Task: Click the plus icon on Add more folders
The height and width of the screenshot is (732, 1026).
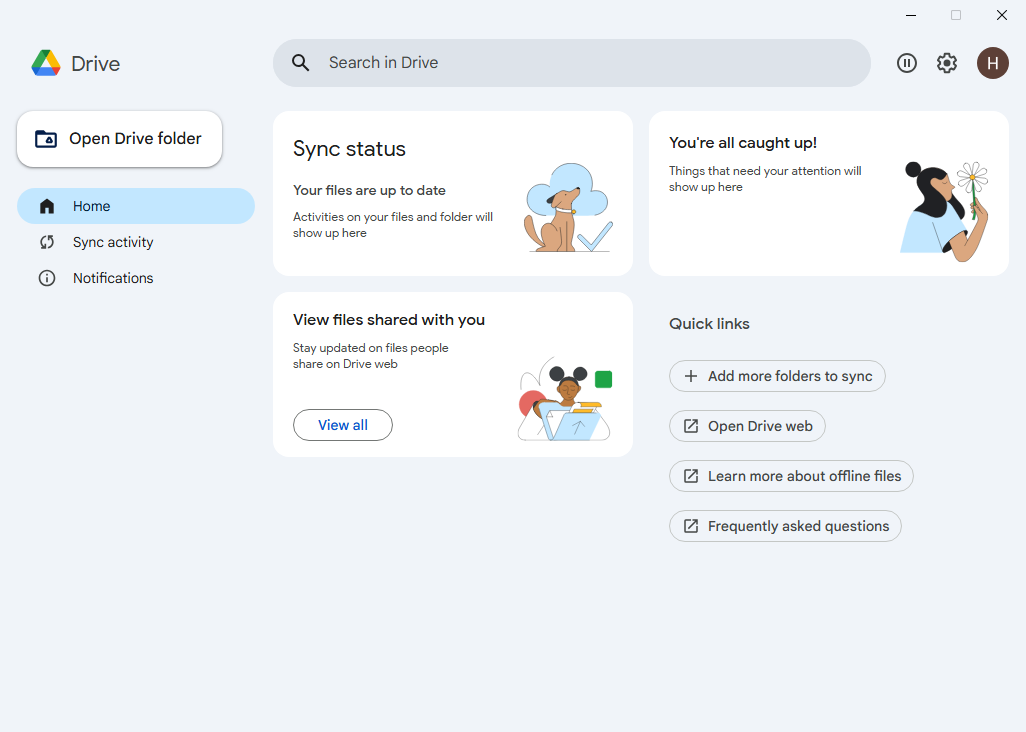Action: [690, 376]
